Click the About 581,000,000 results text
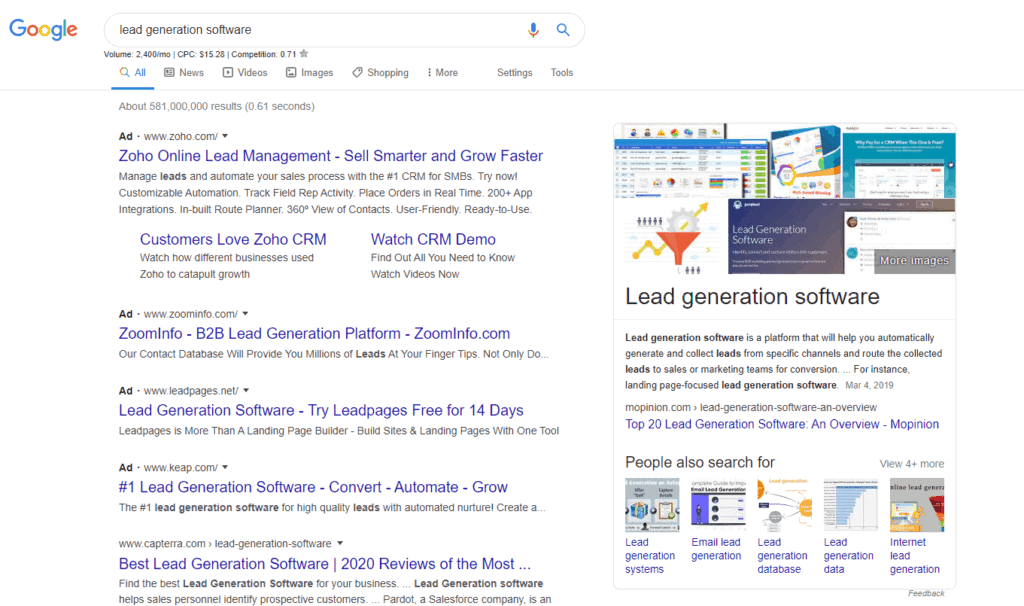Viewport: 1024px width, 606px height. tap(217, 106)
